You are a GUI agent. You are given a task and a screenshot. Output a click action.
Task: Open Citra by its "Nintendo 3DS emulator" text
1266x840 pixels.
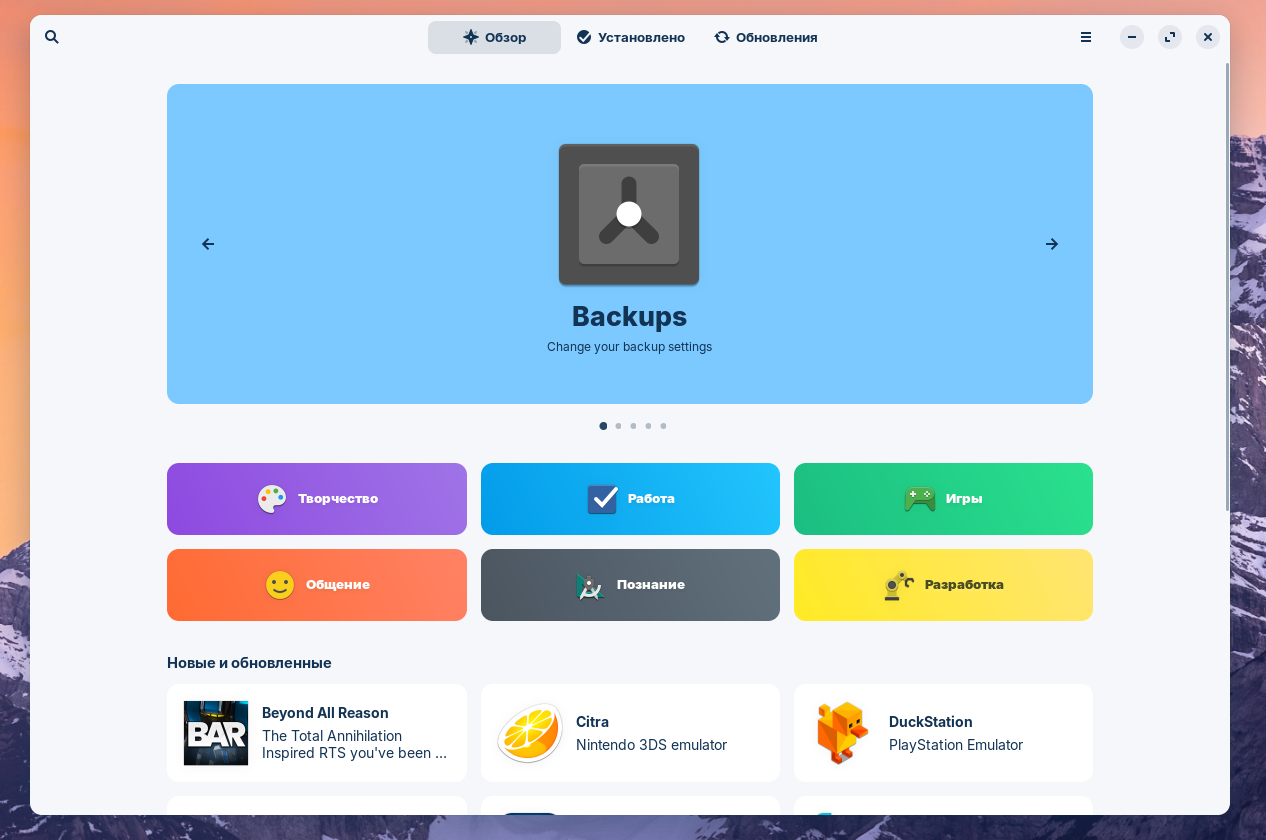coord(651,745)
